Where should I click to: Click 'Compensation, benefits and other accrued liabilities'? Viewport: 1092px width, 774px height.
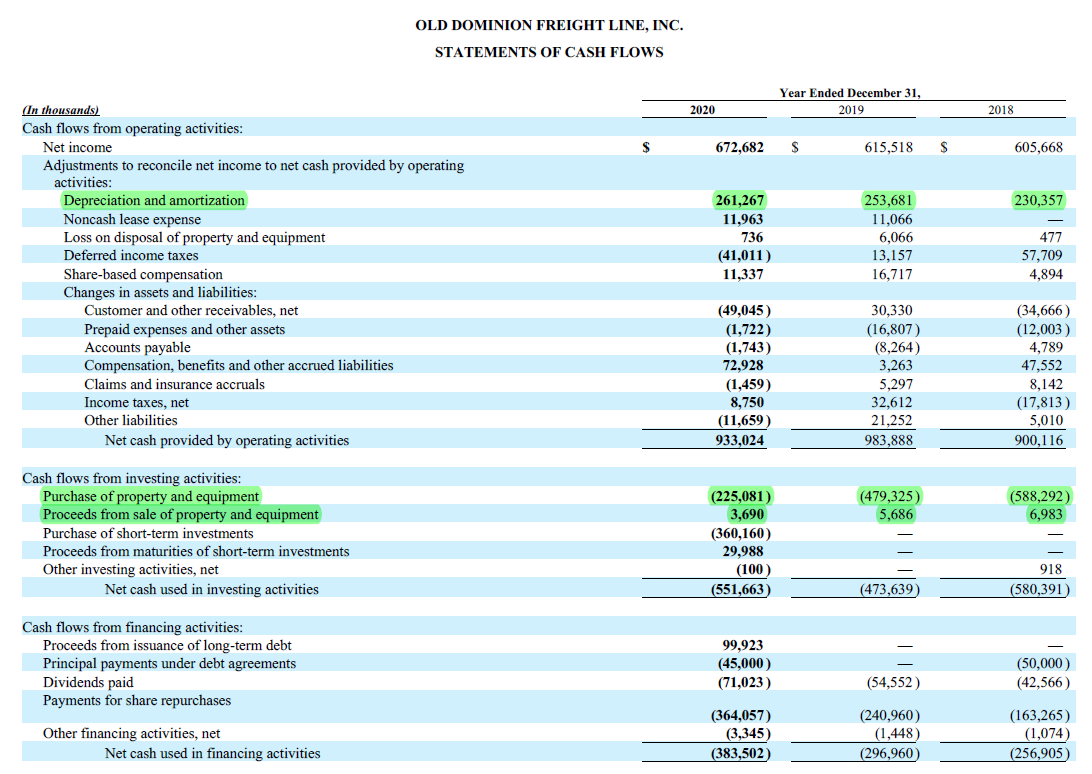coord(239,366)
